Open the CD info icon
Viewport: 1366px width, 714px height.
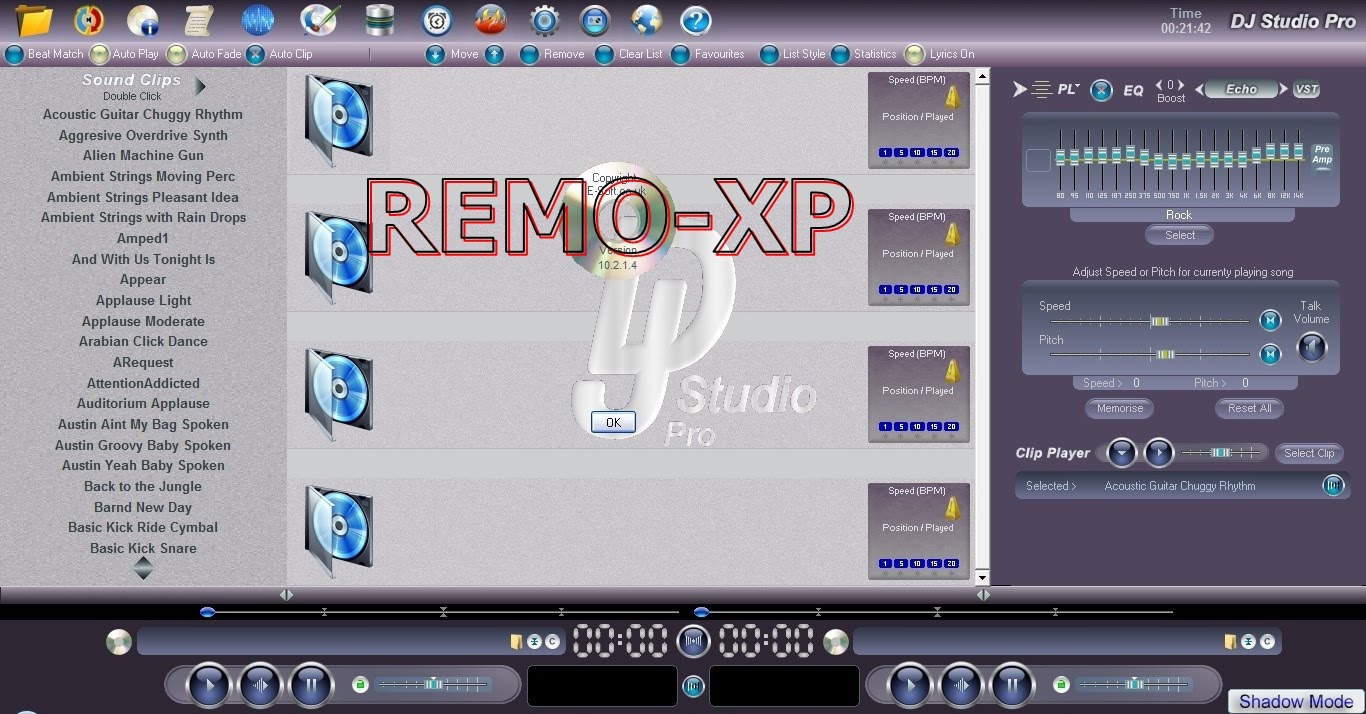click(143, 19)
